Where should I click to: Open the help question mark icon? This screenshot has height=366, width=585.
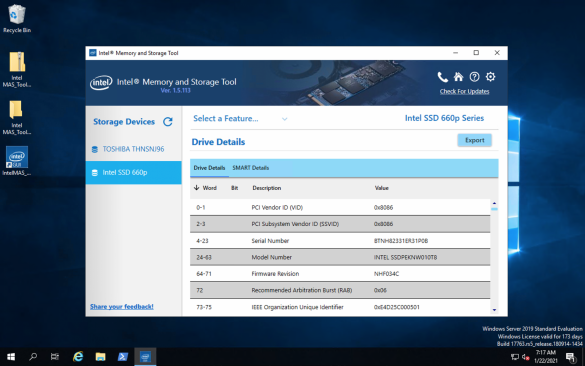[474, 77]
